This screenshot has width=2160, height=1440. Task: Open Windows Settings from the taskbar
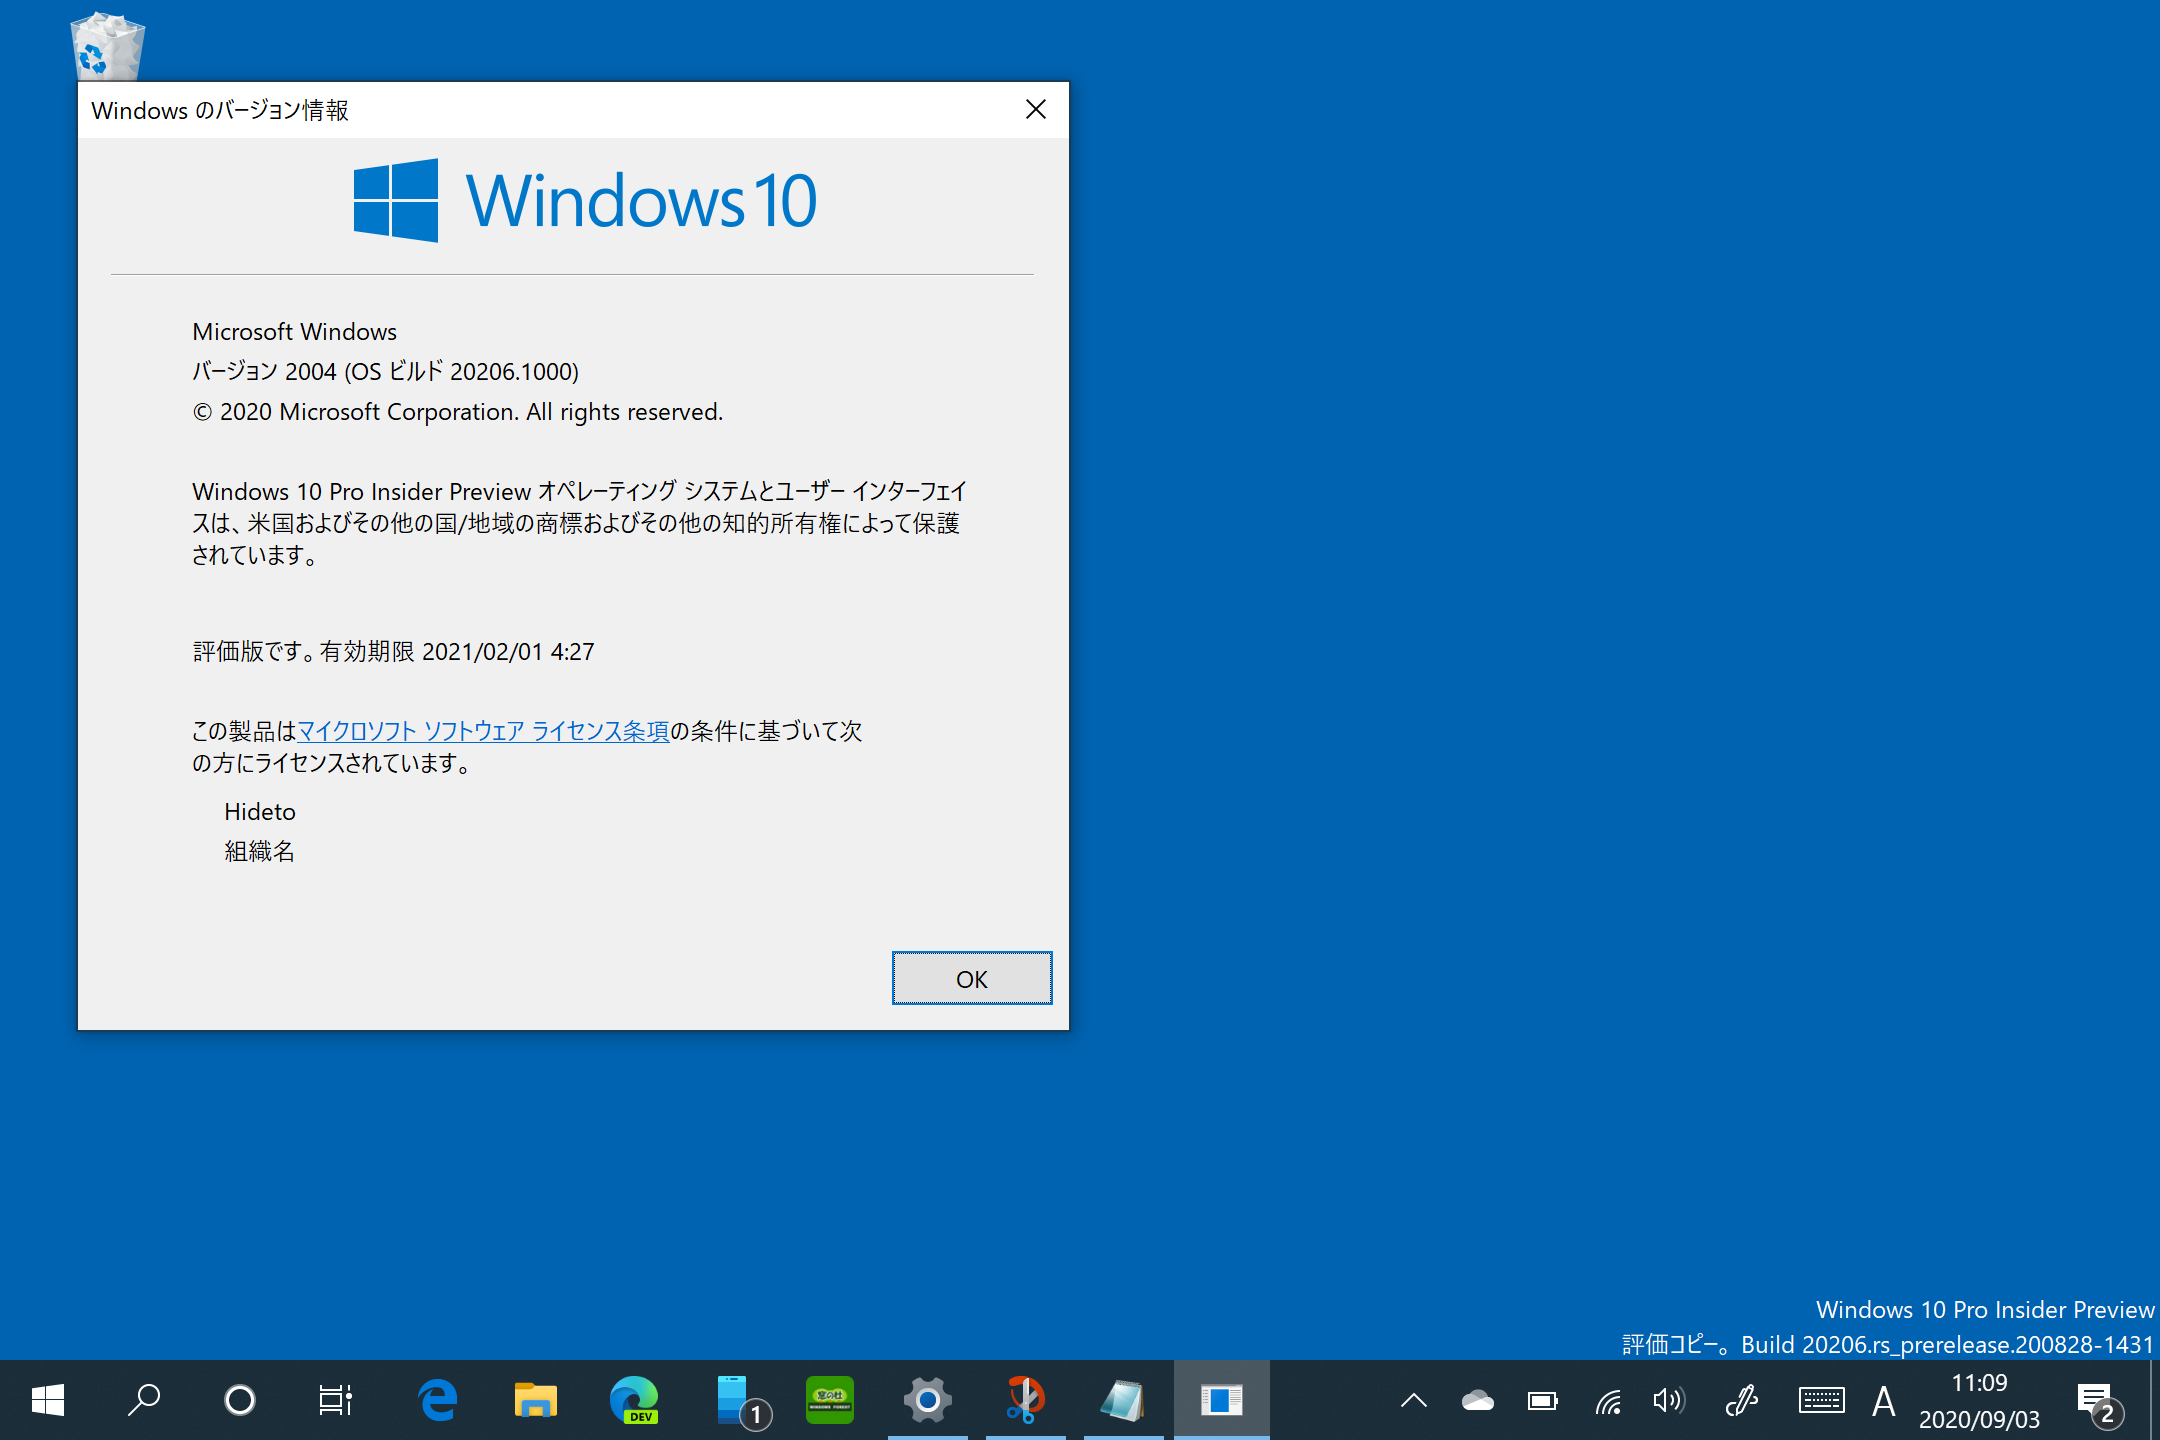[x=928, y=1400]
